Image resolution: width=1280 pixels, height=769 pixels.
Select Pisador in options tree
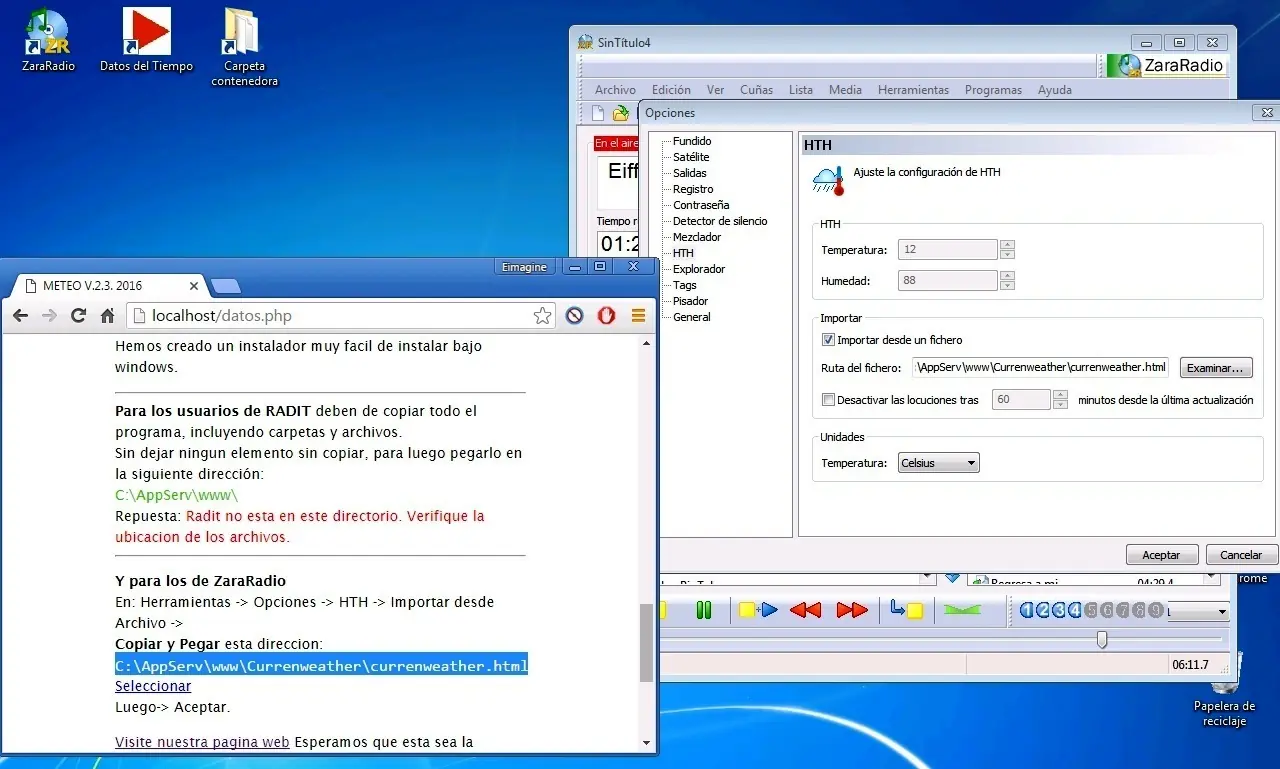pos(690,301)
